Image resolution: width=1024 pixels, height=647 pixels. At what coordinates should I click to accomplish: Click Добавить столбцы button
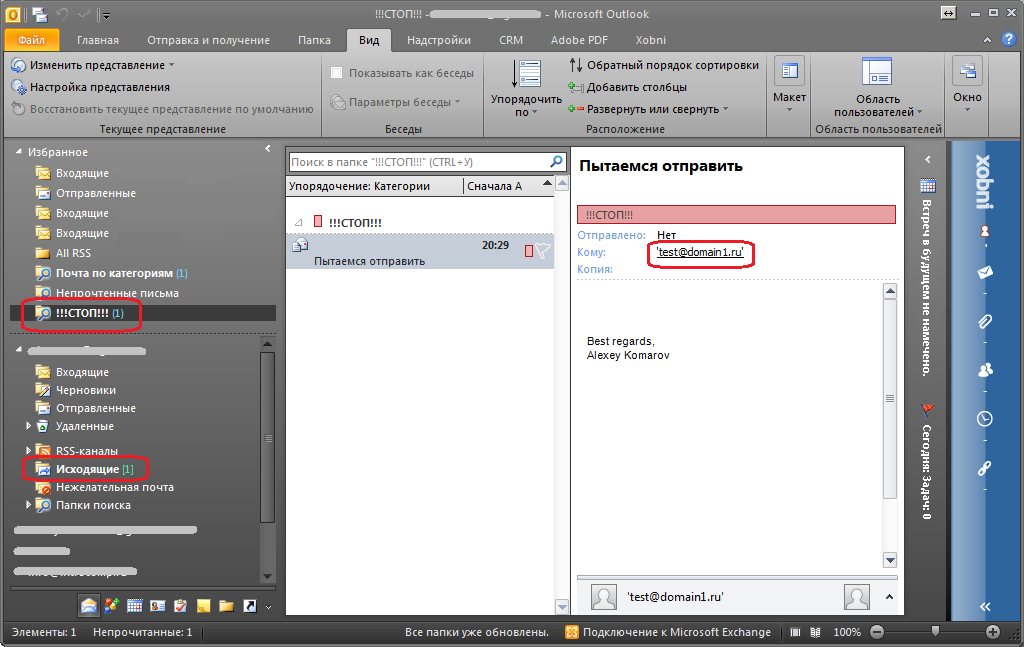[x=628, y=87]
